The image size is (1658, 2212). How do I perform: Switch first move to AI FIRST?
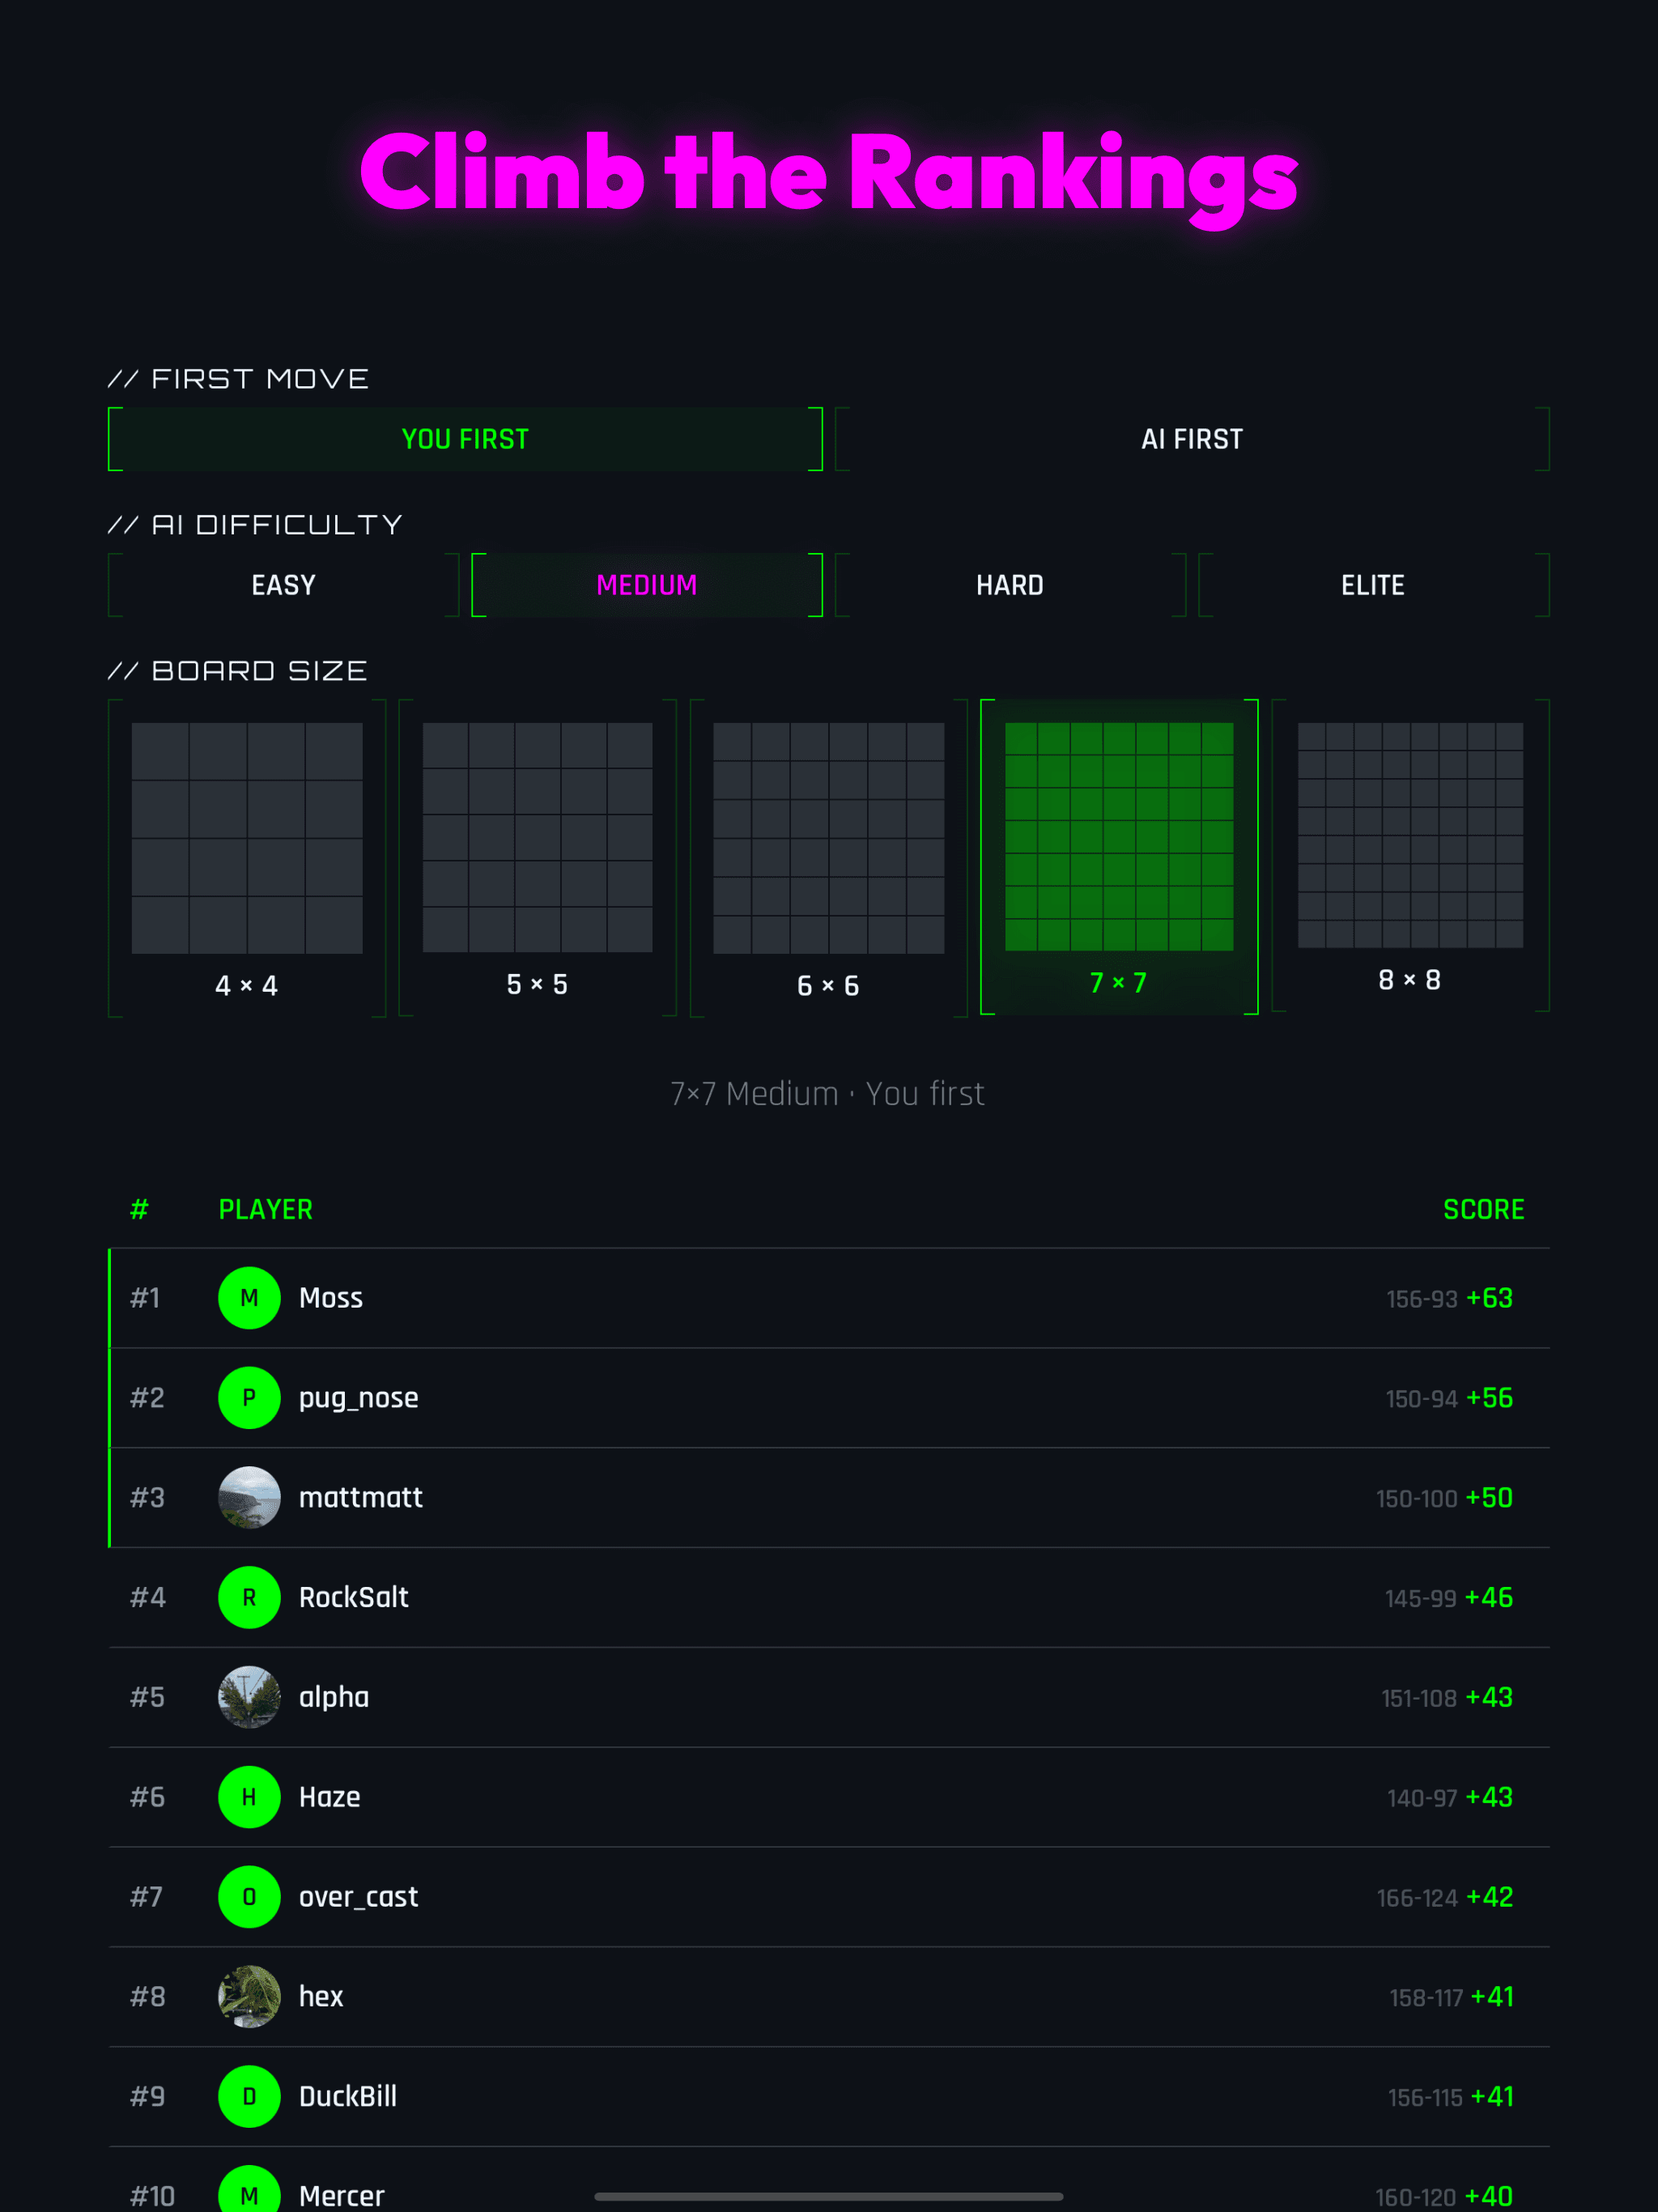coord(1192,439)
